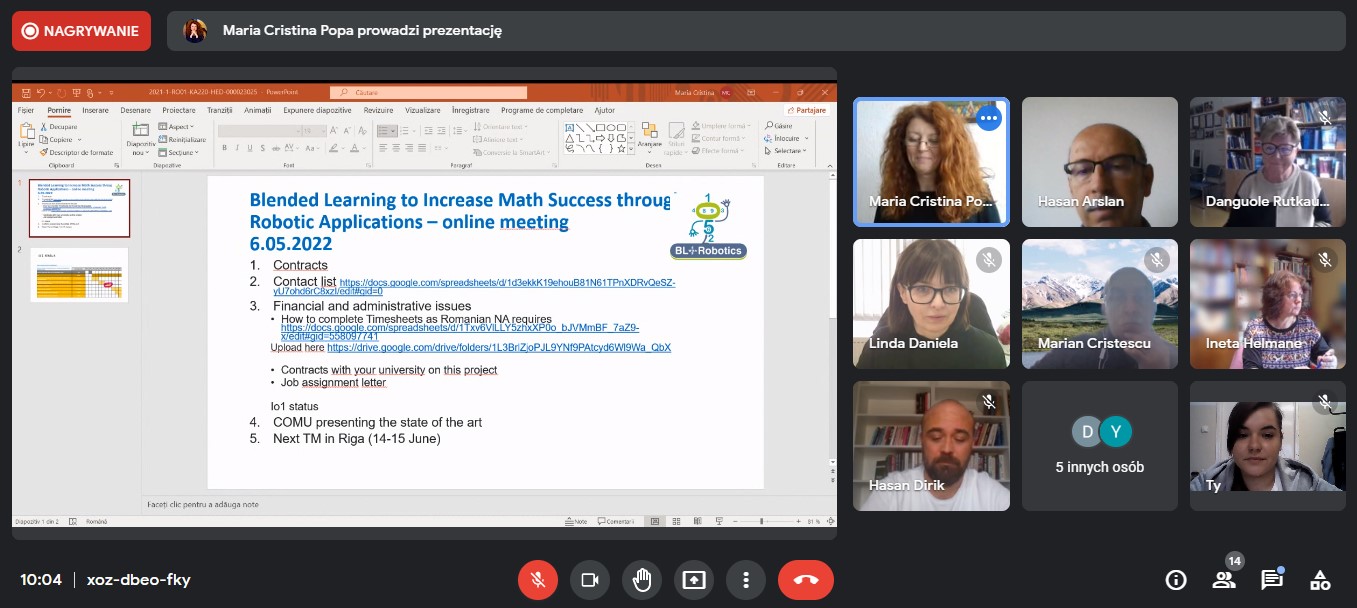1357x608 pixels.
Task: Open the Revizuire ribbon tab
Action: 378,110
